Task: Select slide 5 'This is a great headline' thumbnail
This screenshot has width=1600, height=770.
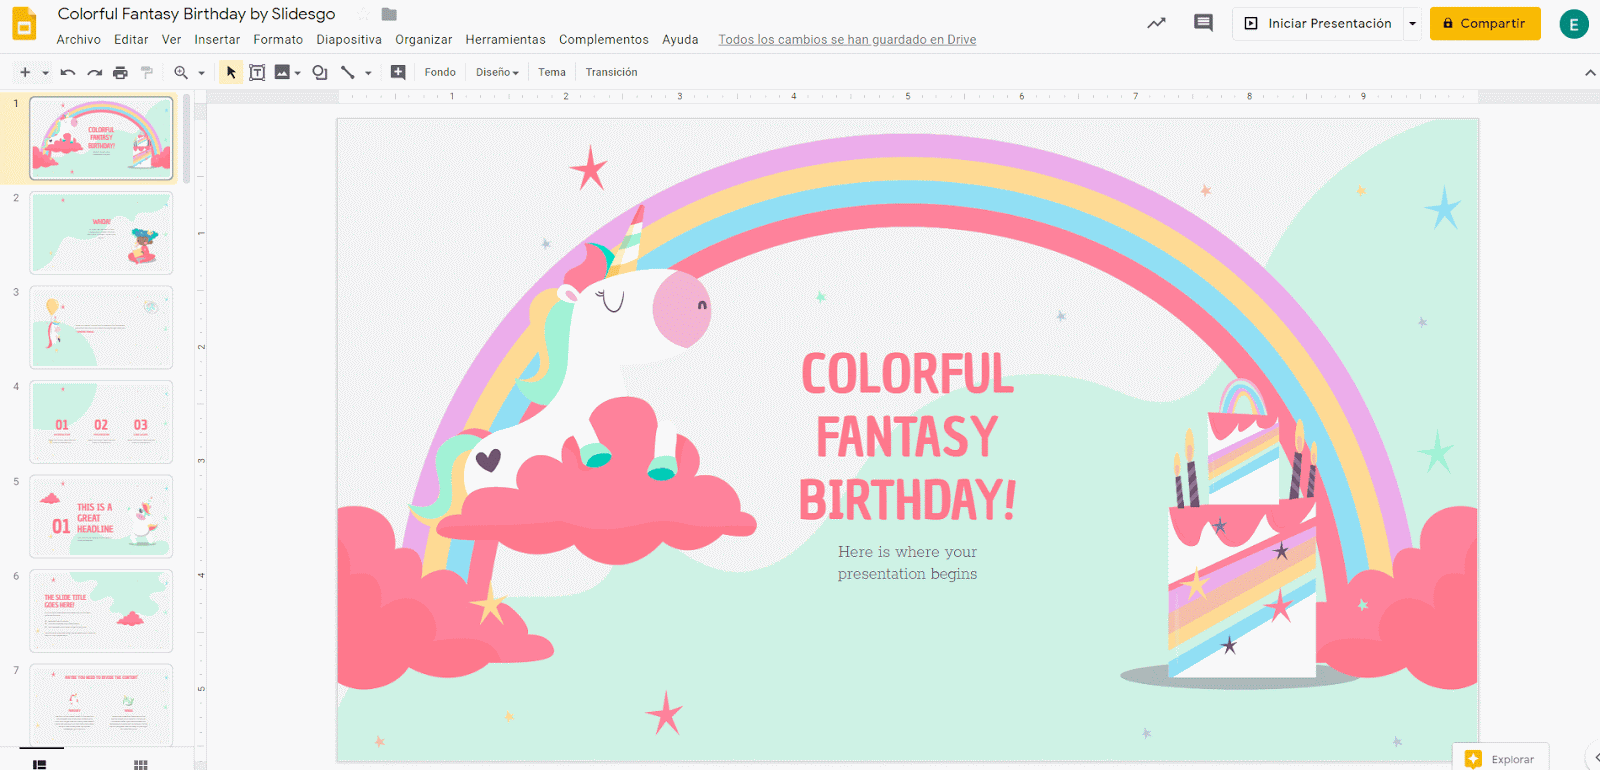Action: (x=101, y=516)
